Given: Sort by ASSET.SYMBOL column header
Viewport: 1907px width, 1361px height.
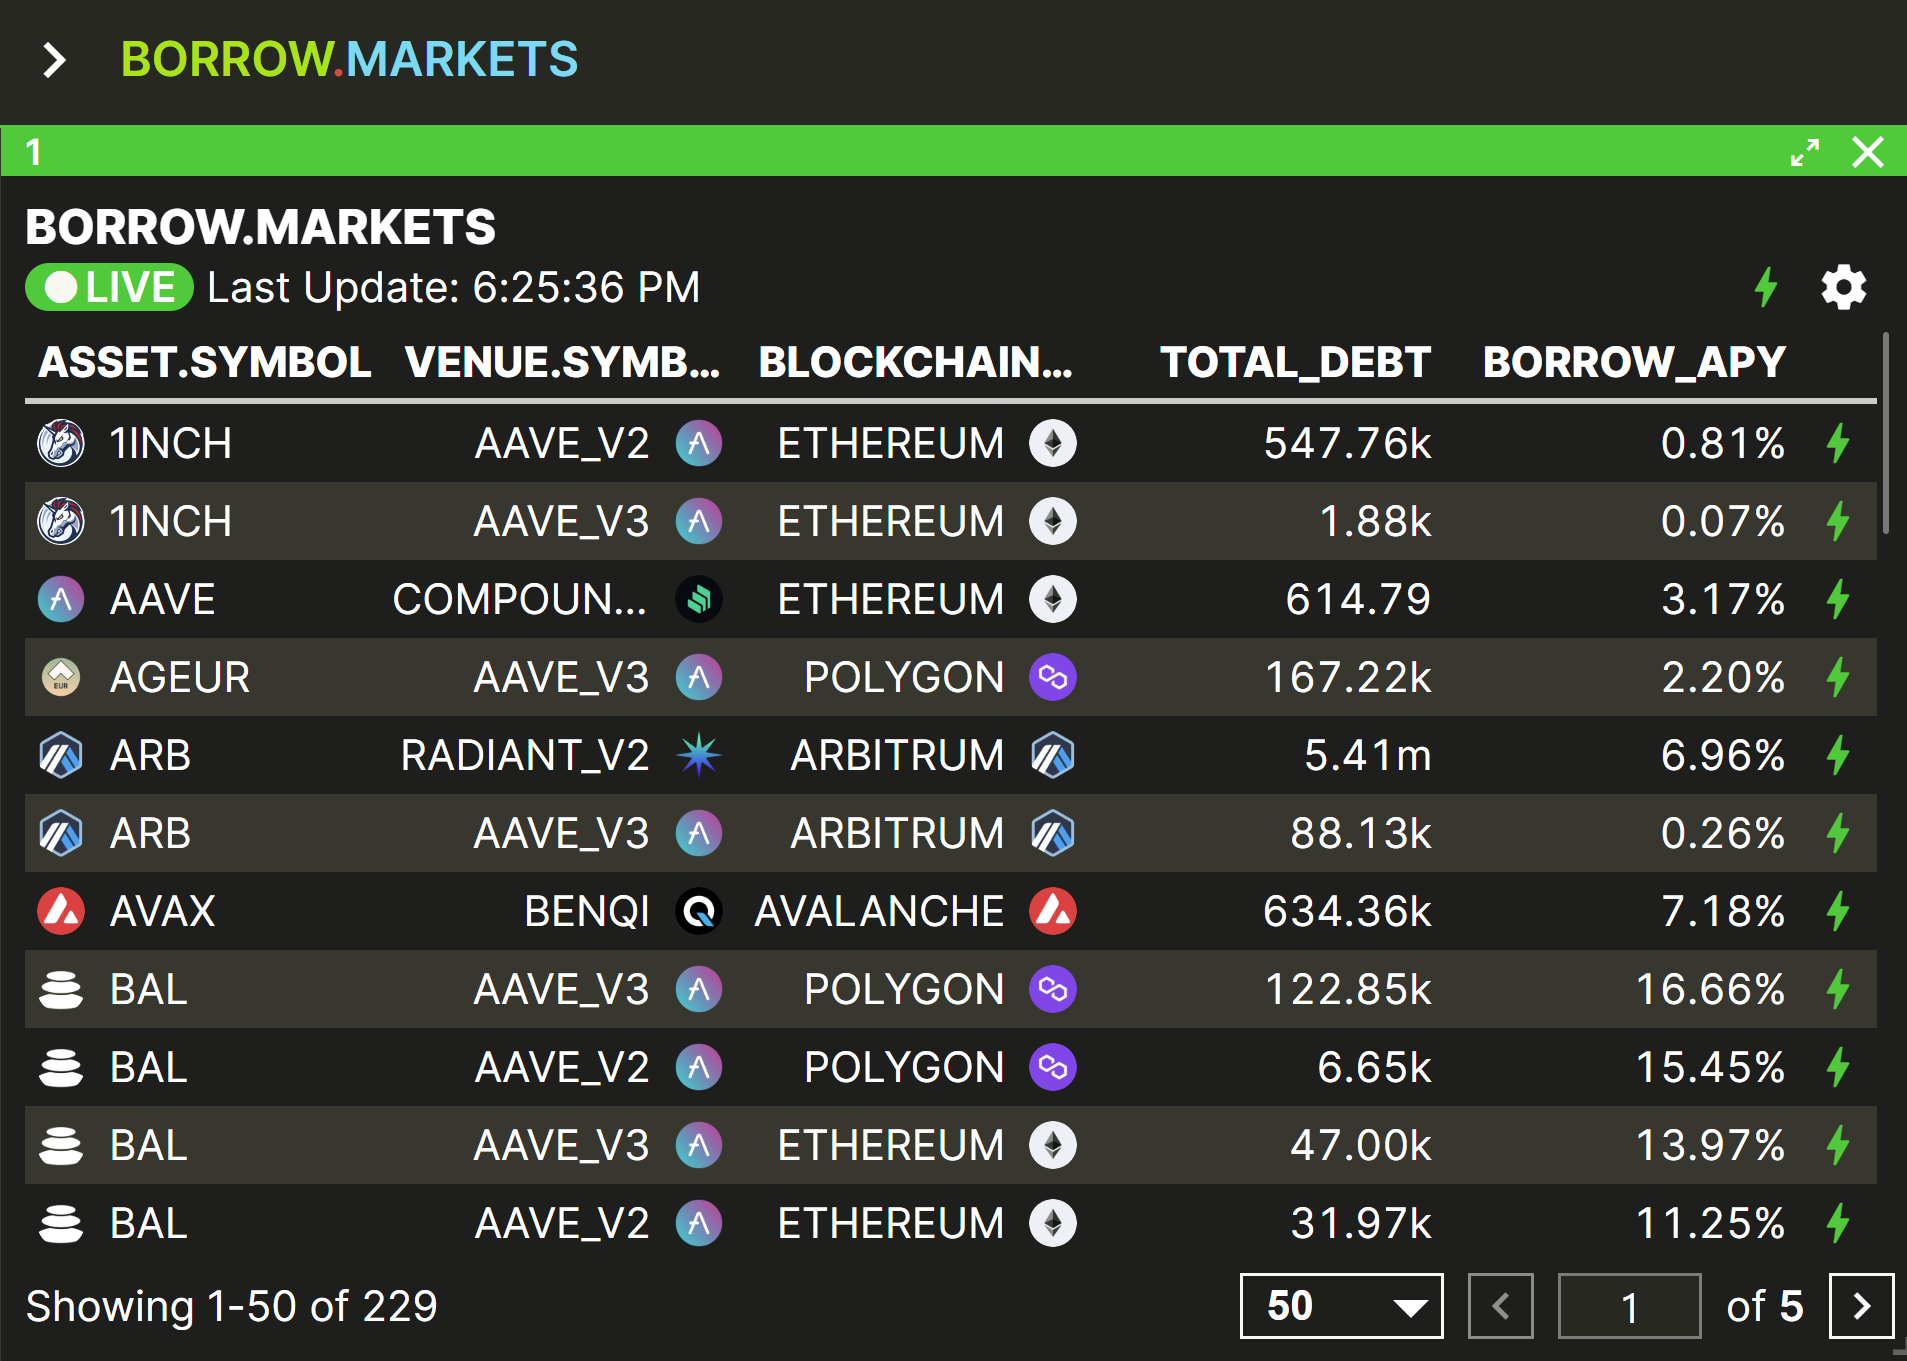Looking at the screenshot, I should pyautogui.click(x=204, y=362).
